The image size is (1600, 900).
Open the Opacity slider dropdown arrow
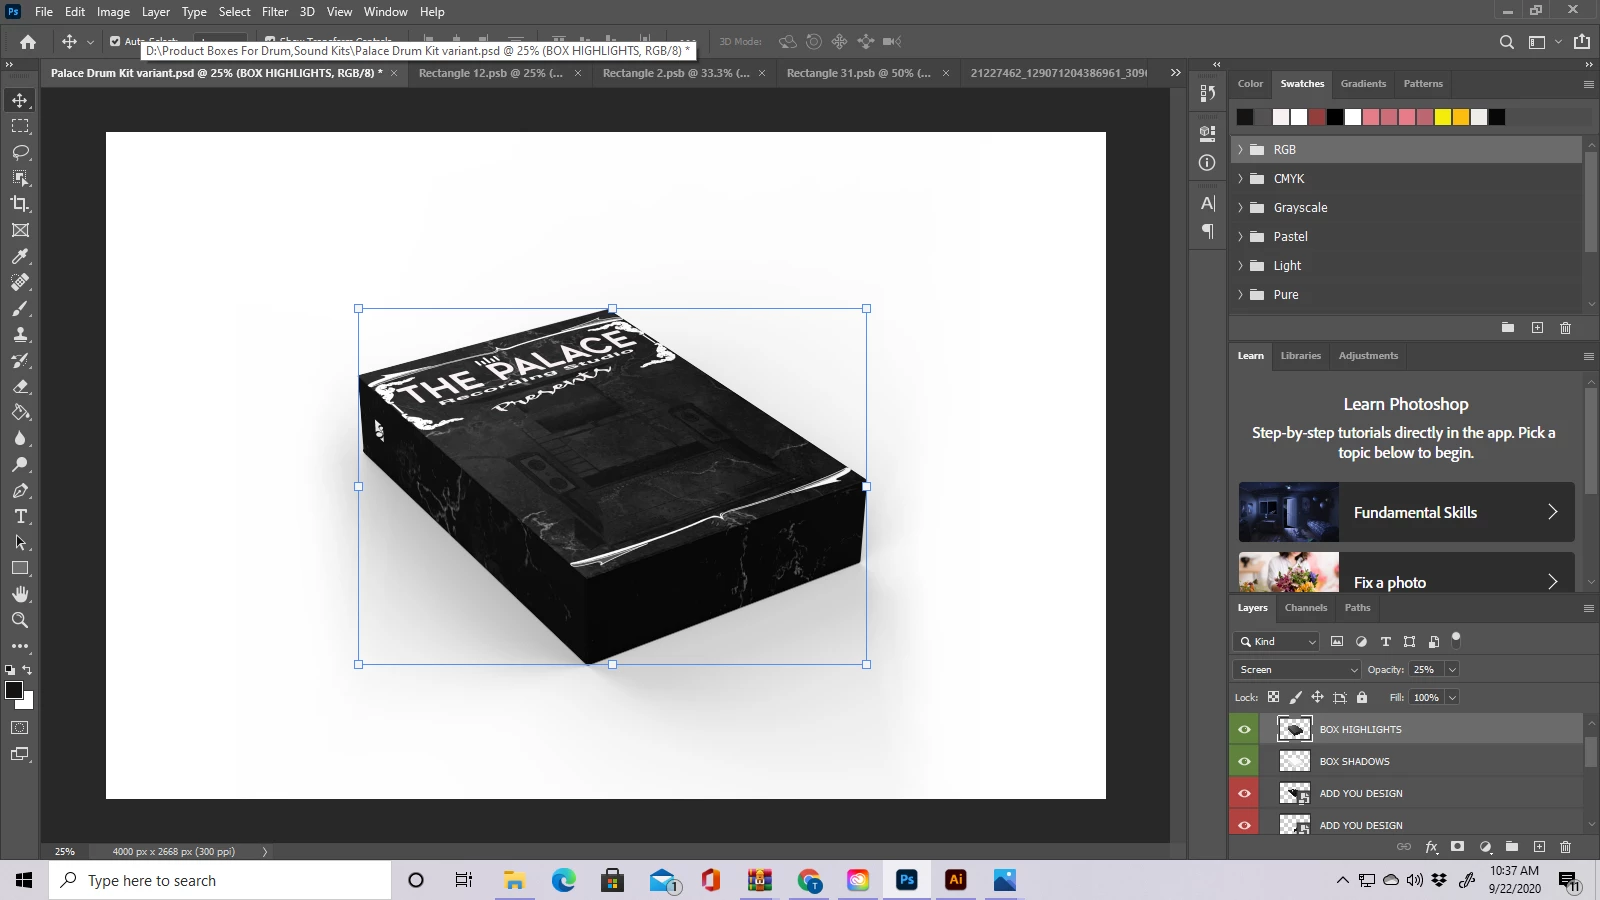click(x=1452, y=669)
